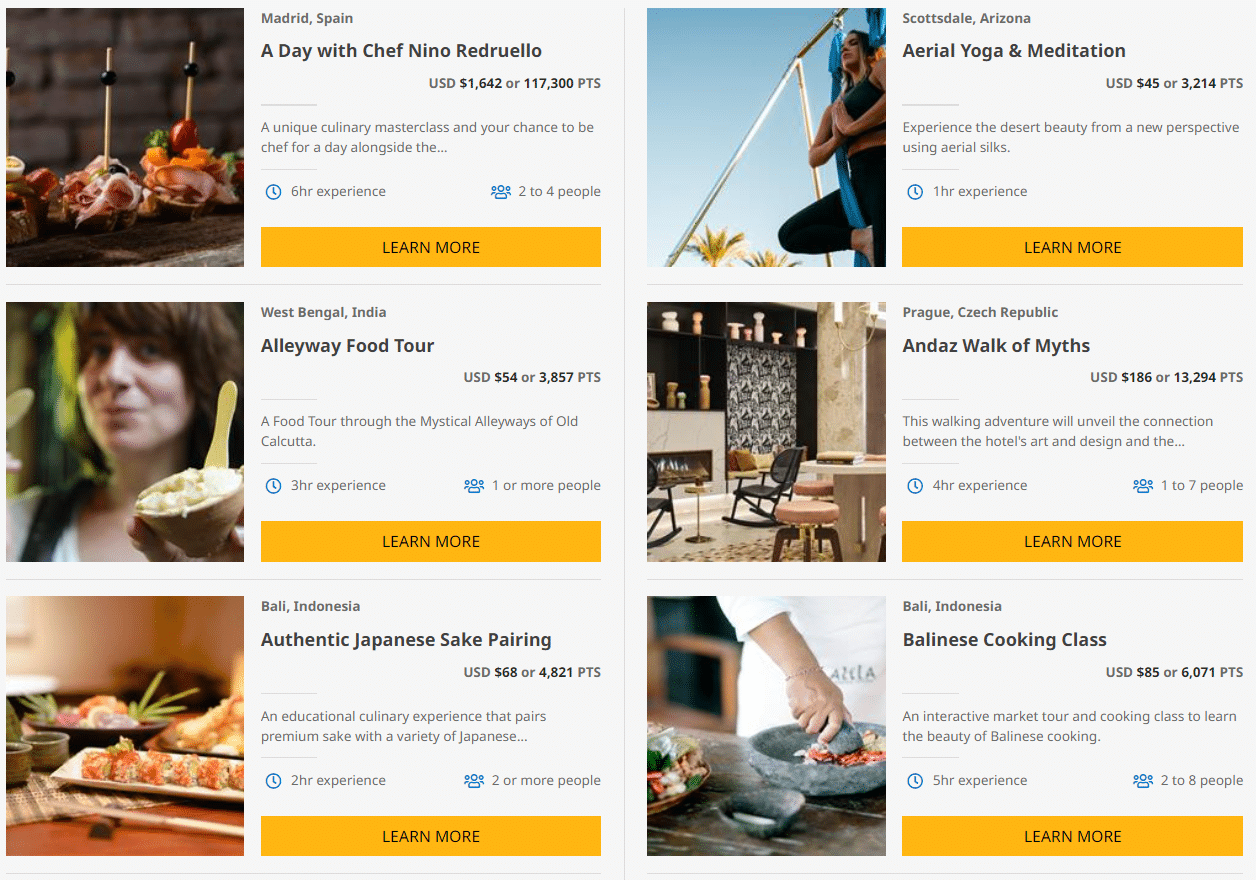Viewport: 1256px width, 880px height.
Task: Select the Alleyway Food Tour woman photo
Action: [125, 432]
